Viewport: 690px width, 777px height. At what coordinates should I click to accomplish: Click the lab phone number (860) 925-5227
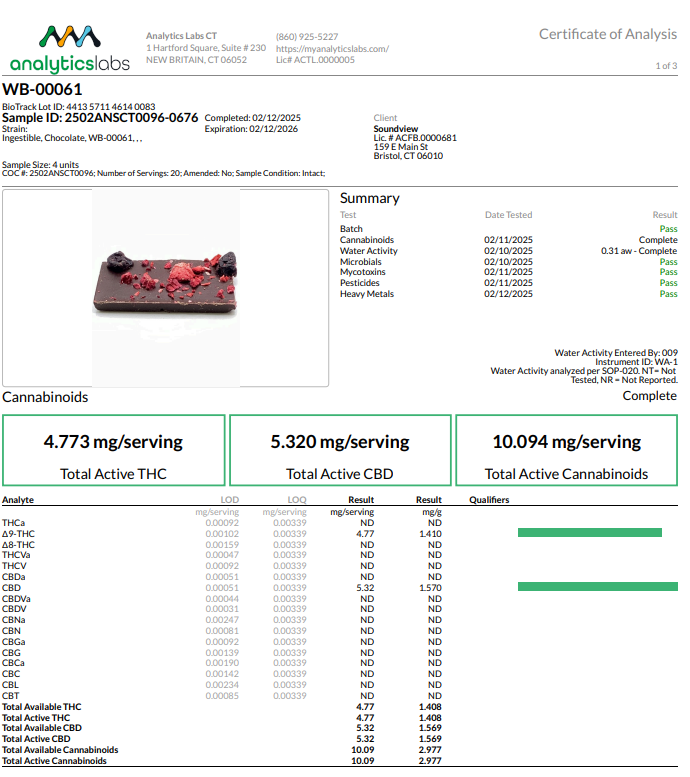[x=307, y=37]
